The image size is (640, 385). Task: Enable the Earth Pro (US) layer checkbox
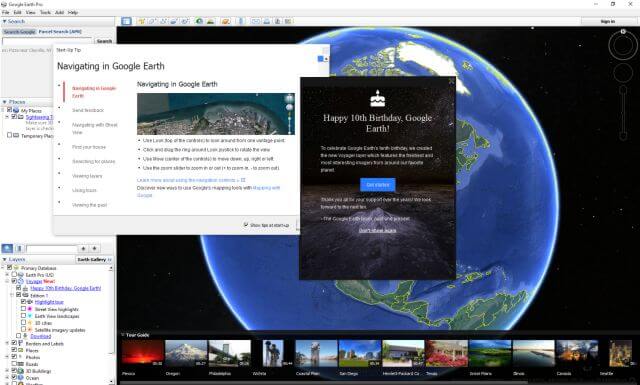(14, 275)
